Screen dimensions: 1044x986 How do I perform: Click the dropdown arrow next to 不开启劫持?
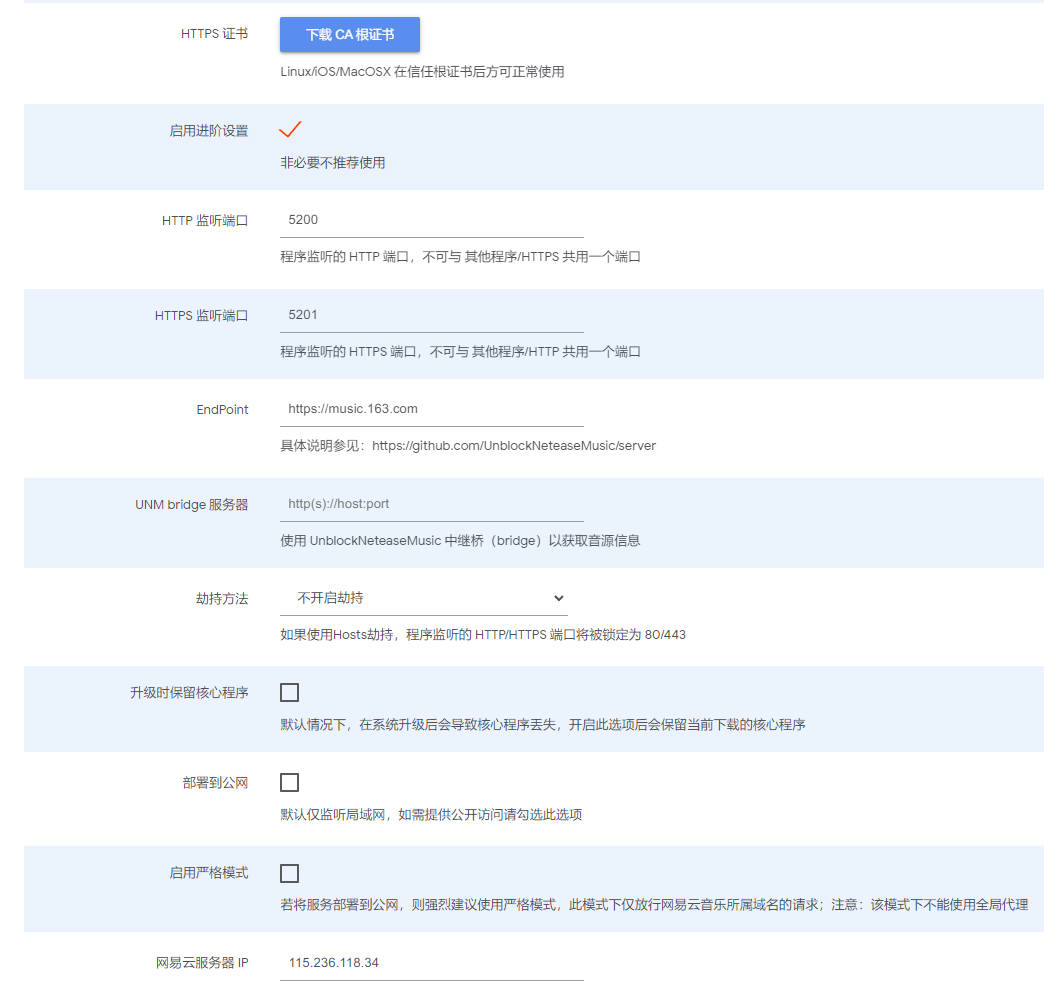(x=559, y=598)
